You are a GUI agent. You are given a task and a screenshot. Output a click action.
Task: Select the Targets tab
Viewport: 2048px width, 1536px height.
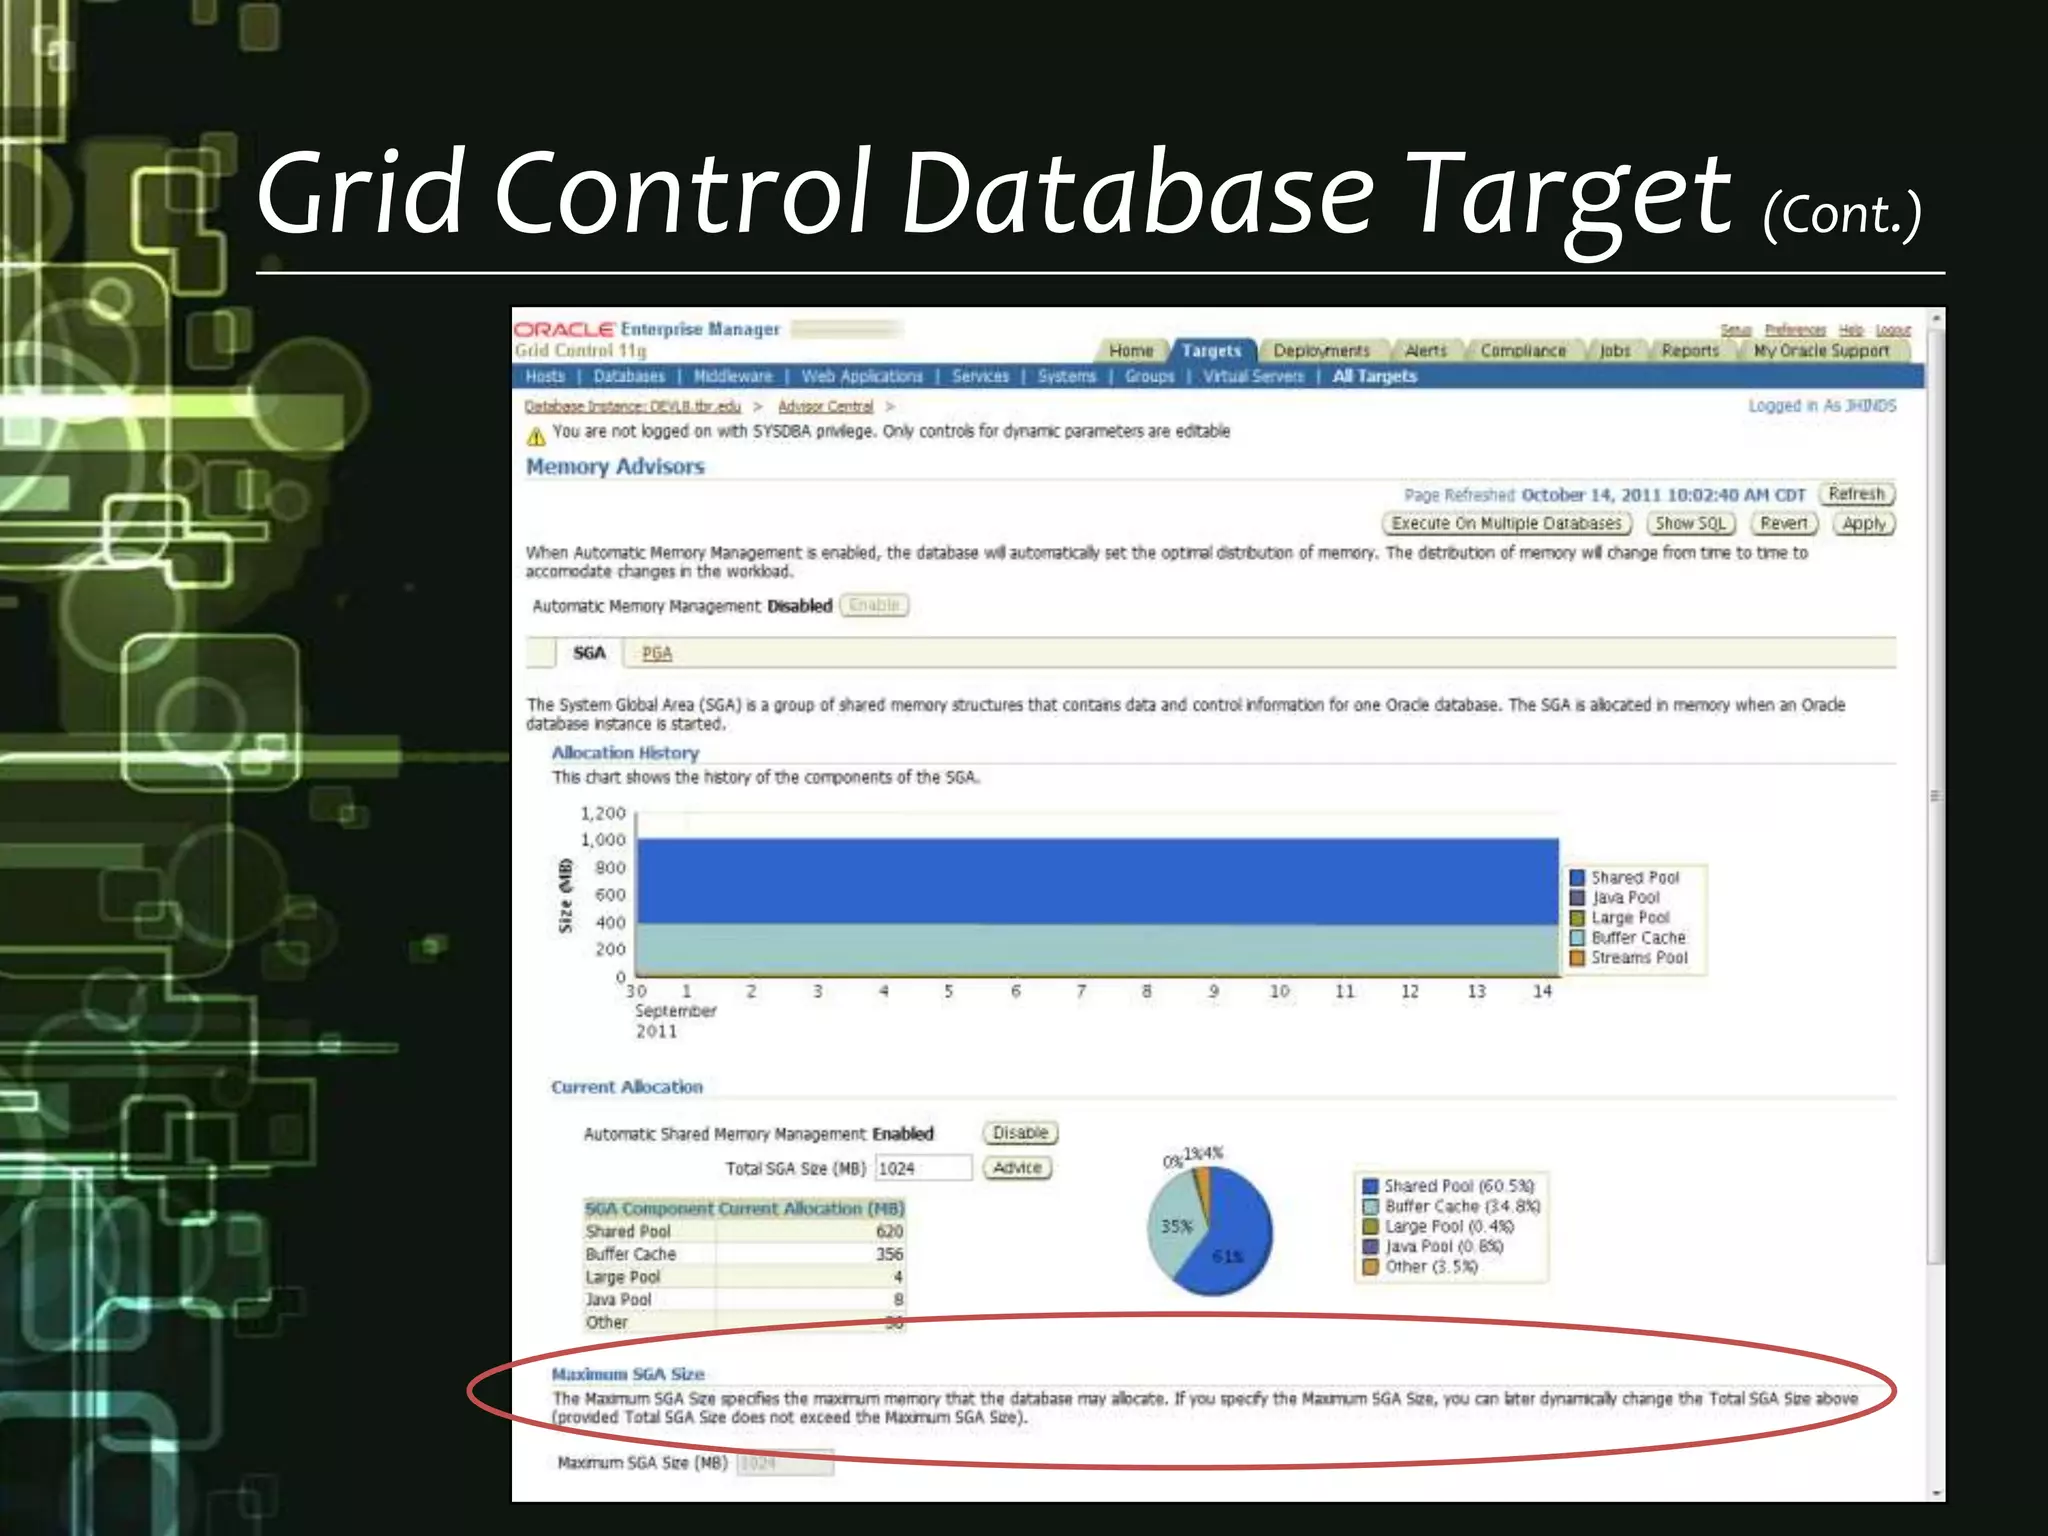[1211, 351]
